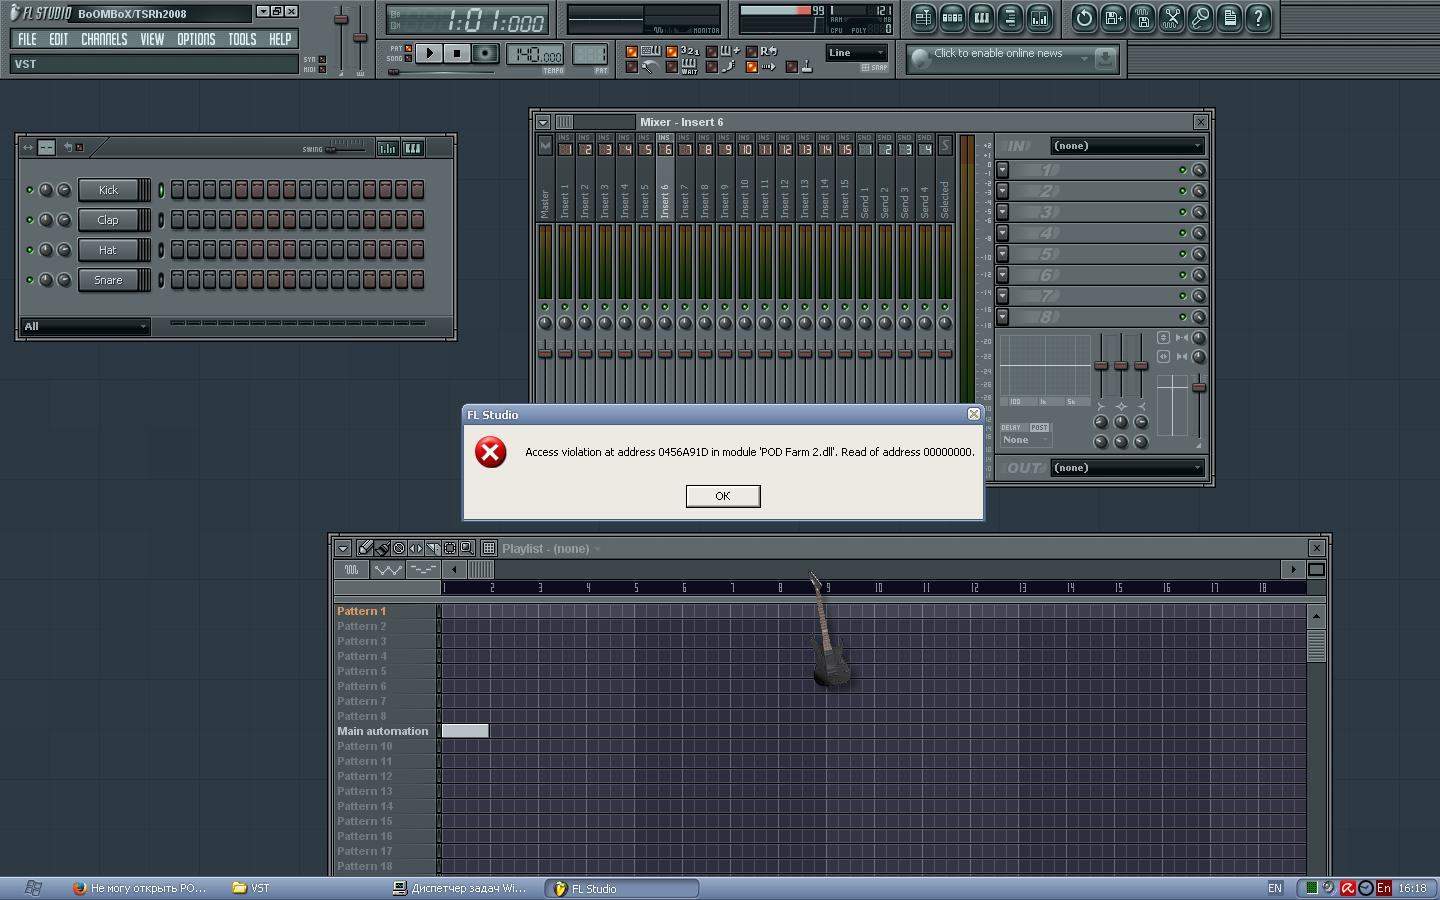Click the swing slider in step sequencer

pyautogui.click(x=345, y=148)
